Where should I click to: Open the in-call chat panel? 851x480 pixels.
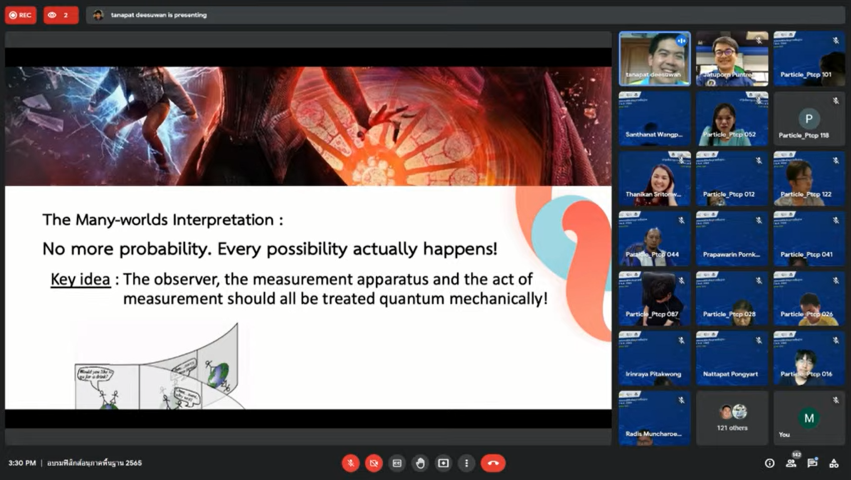(x=812, y=463)
